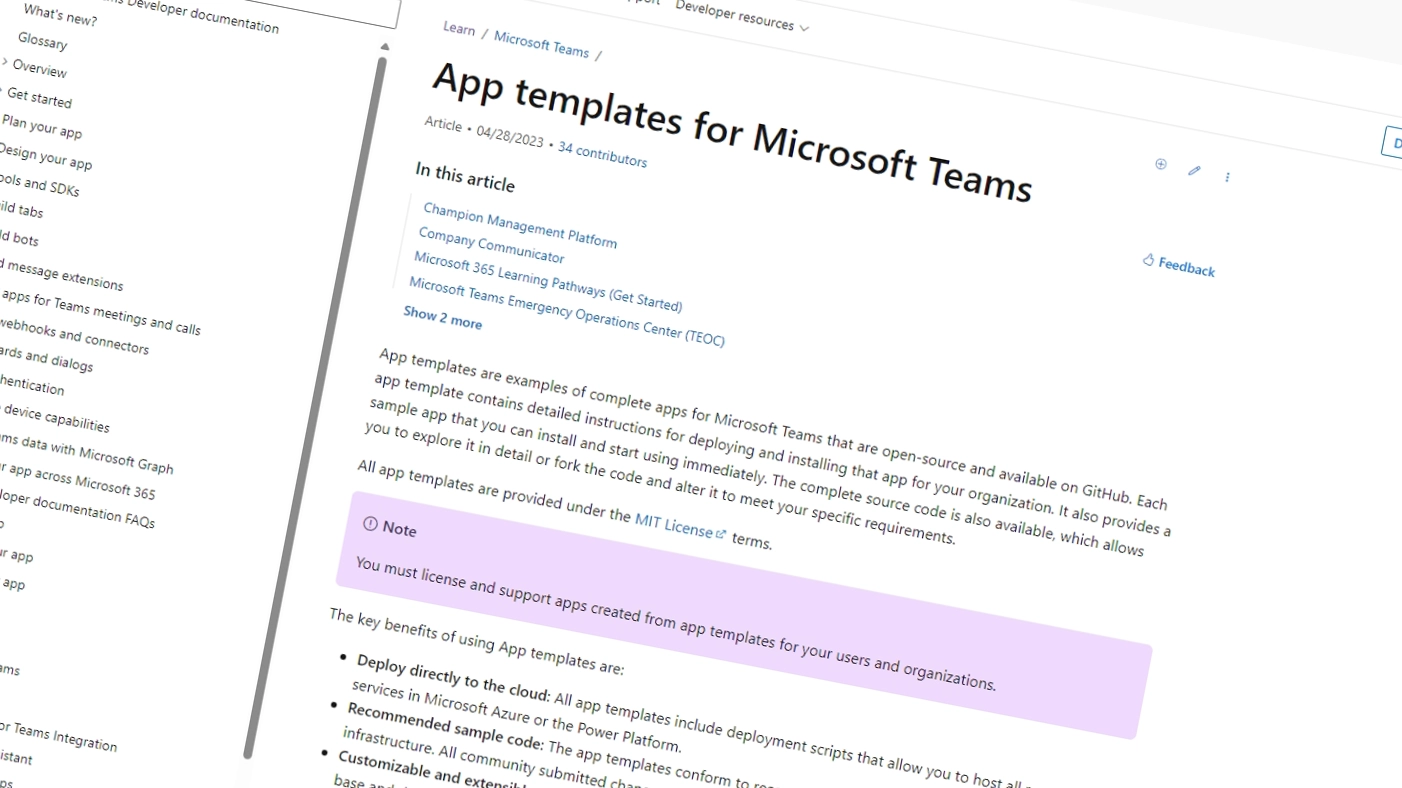Click Show 2 more to reveal hidden links
Viewport: 1402px width, 788px height.
coord(442,318)
